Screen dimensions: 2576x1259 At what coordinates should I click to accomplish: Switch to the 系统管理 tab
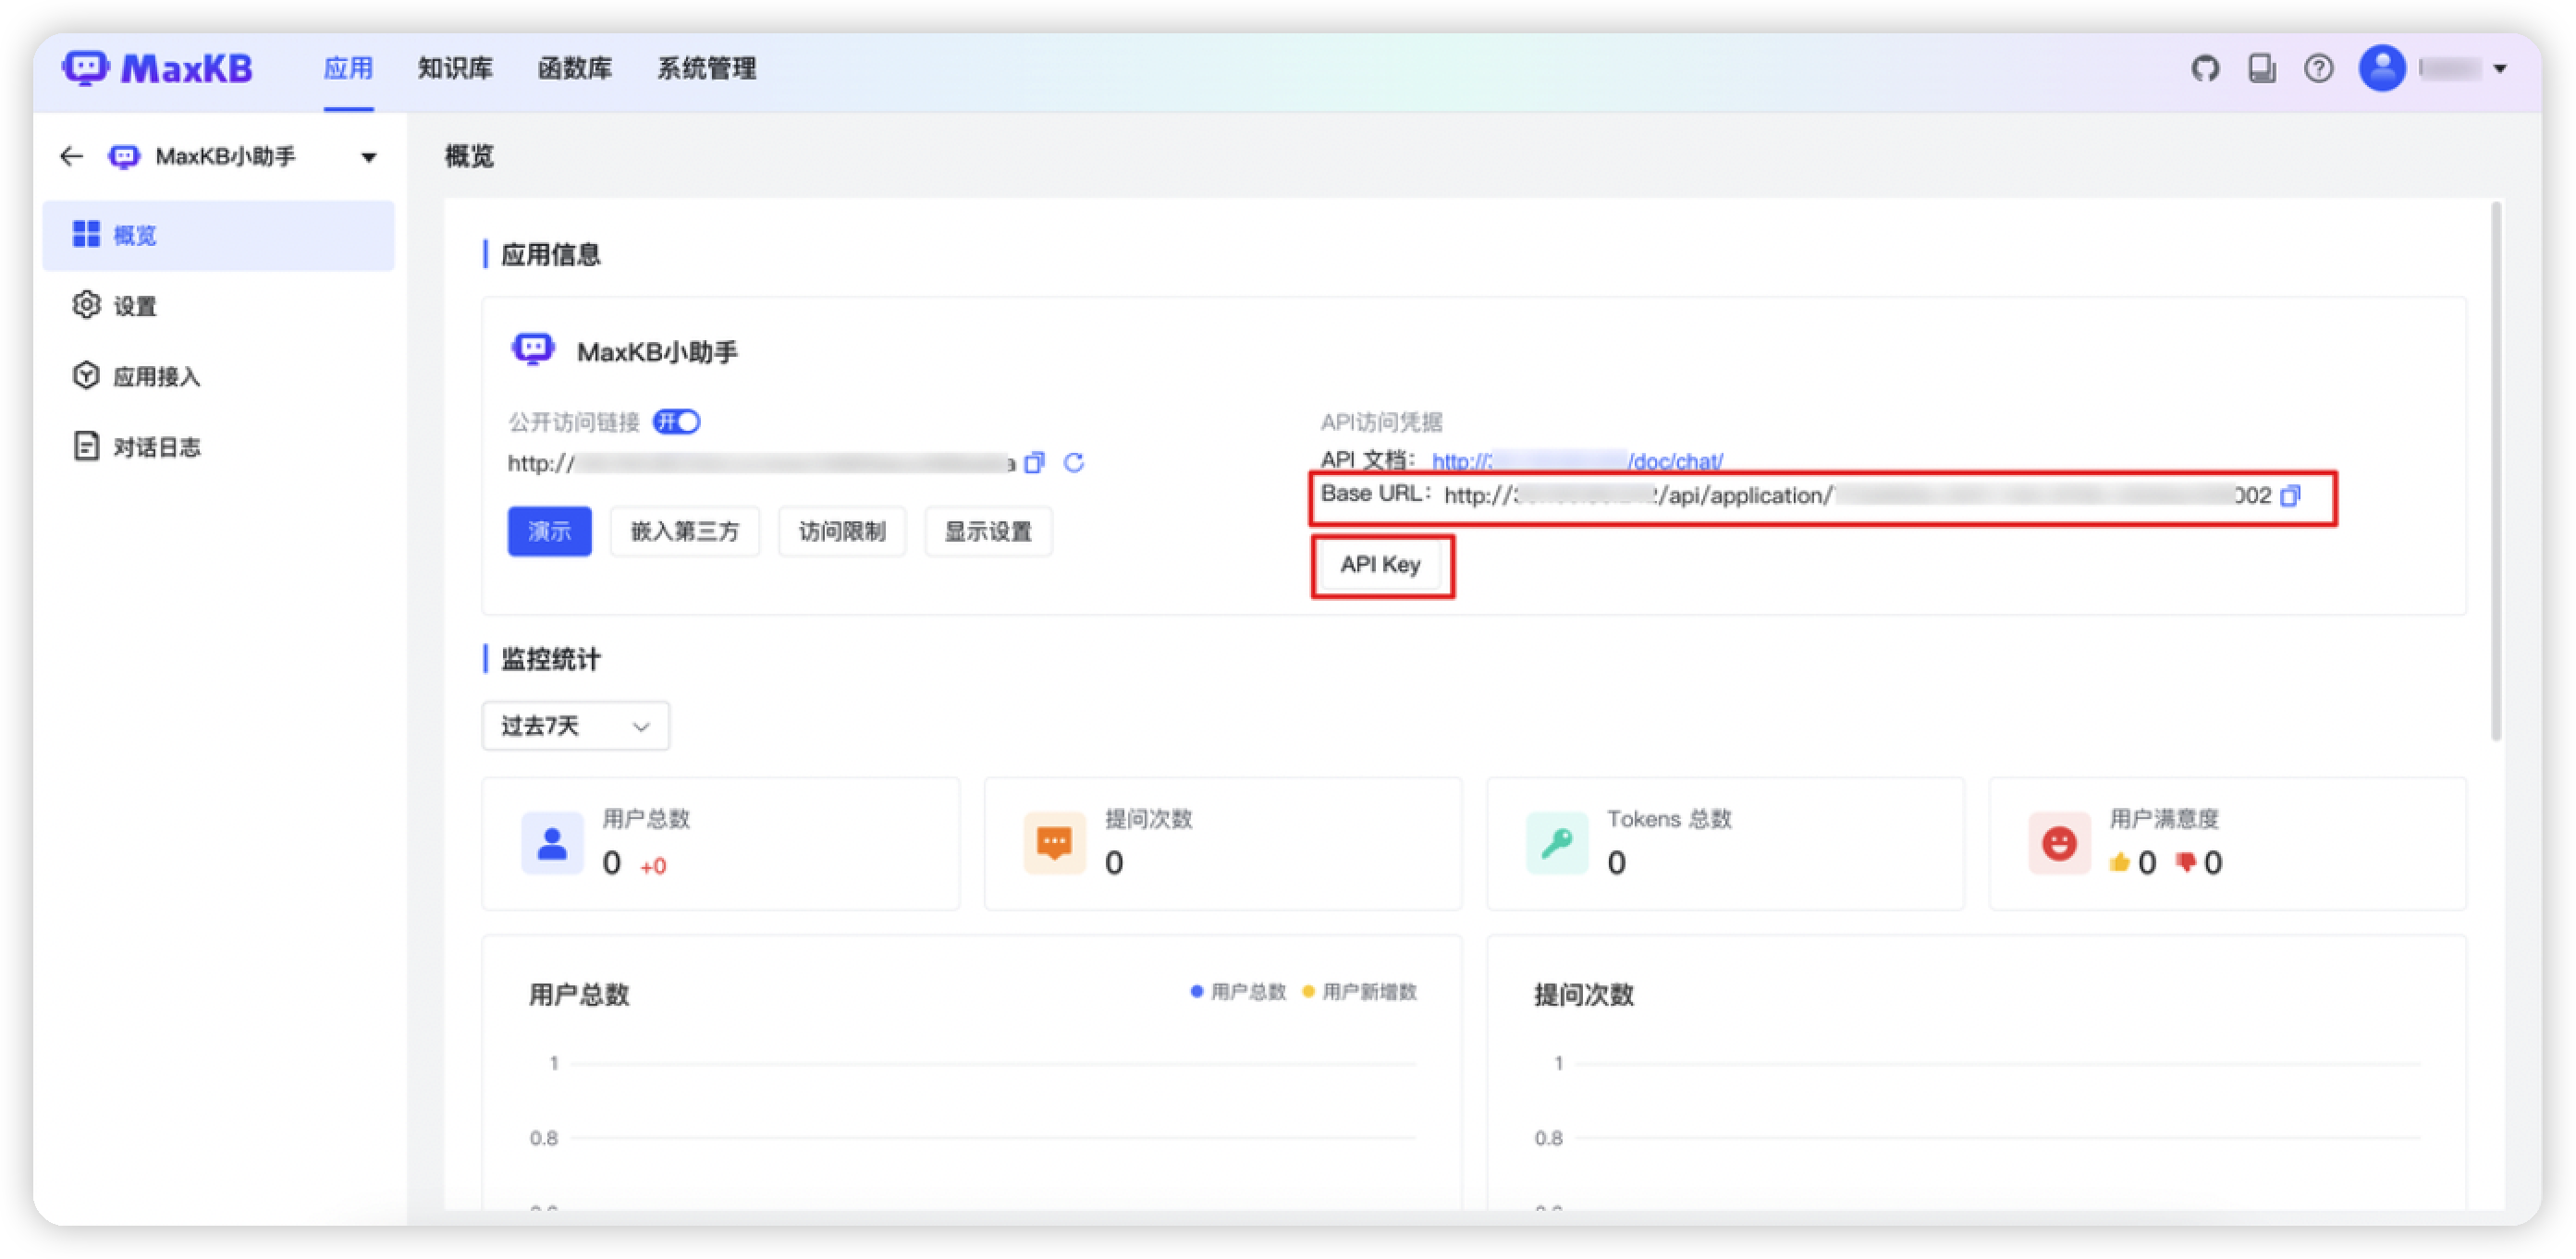tap(706, 68)
